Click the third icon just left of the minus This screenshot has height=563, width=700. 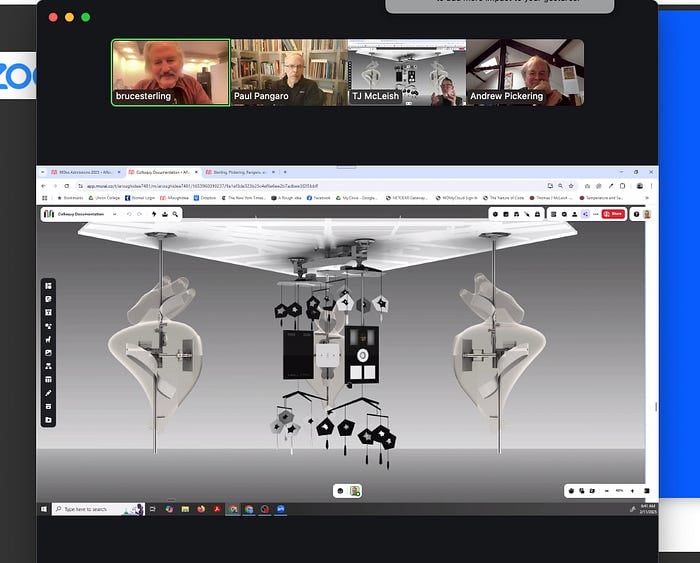pos(592,491)
